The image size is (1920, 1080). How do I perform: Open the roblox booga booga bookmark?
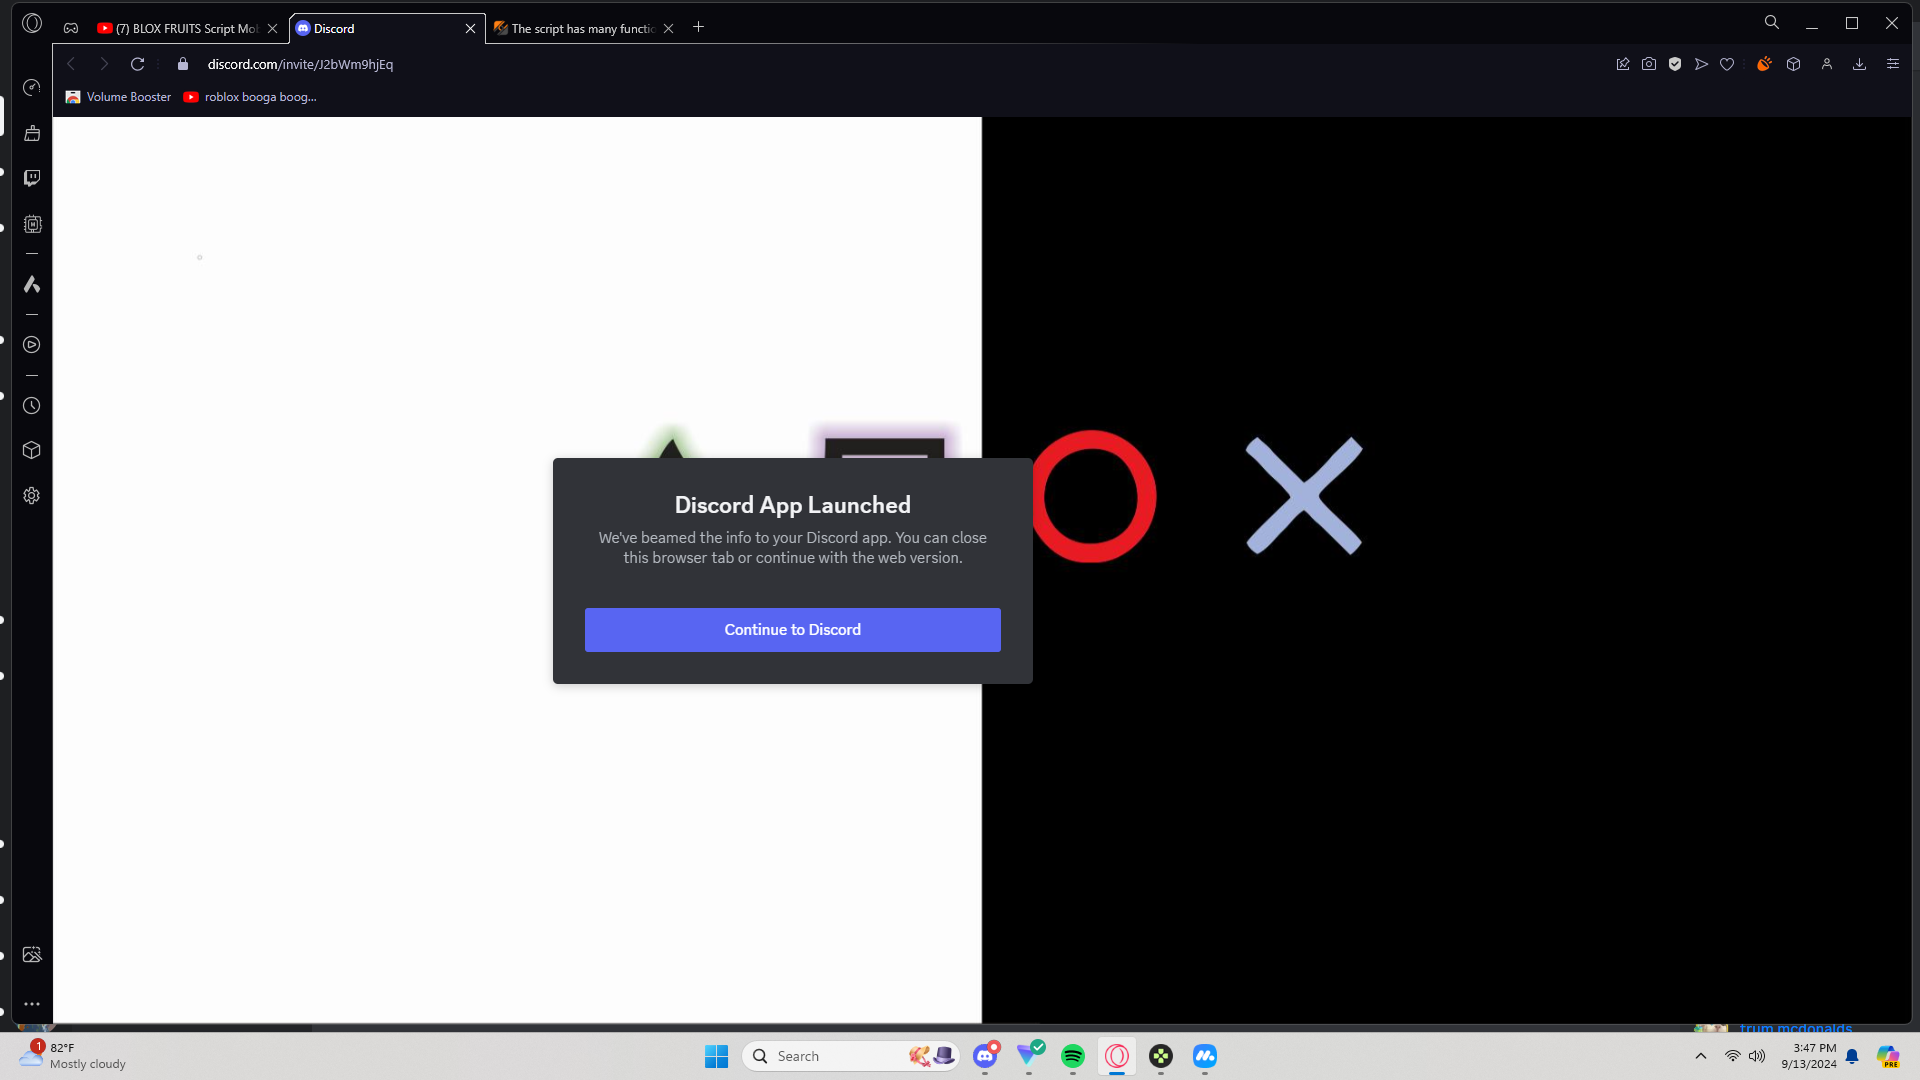pos(250,97)
